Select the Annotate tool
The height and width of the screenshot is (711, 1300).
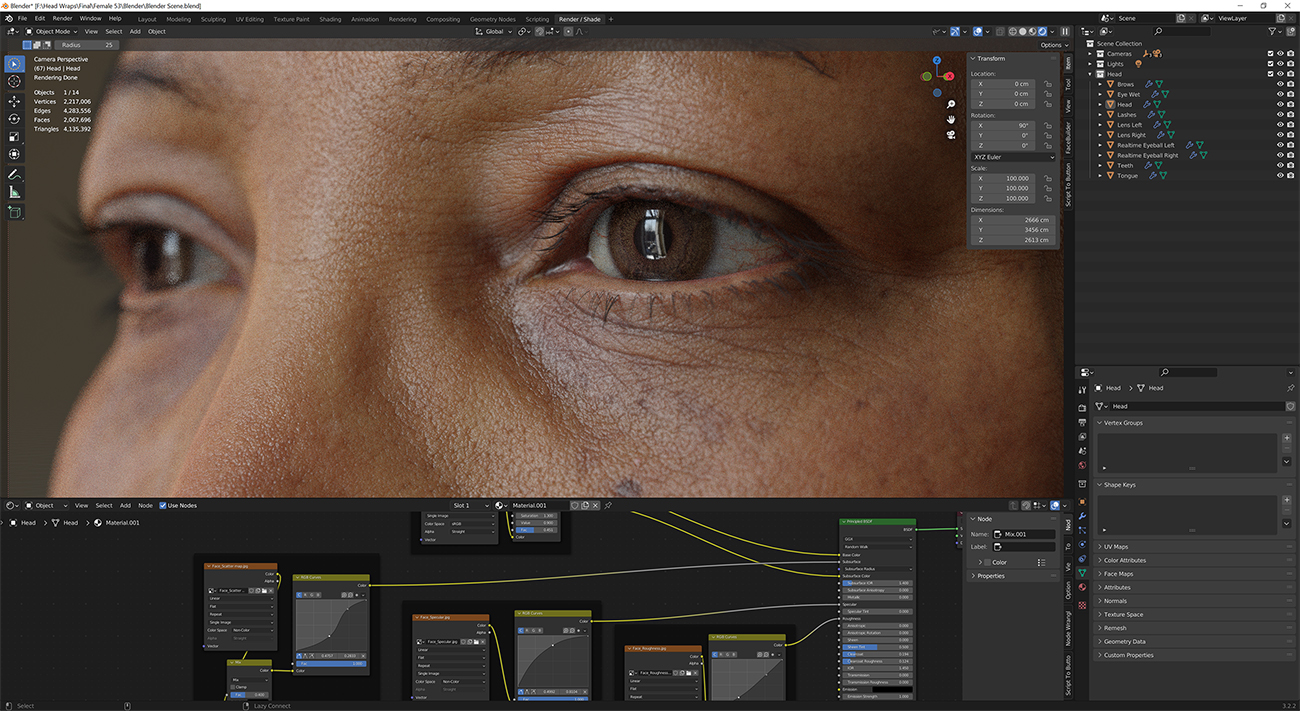13,173
